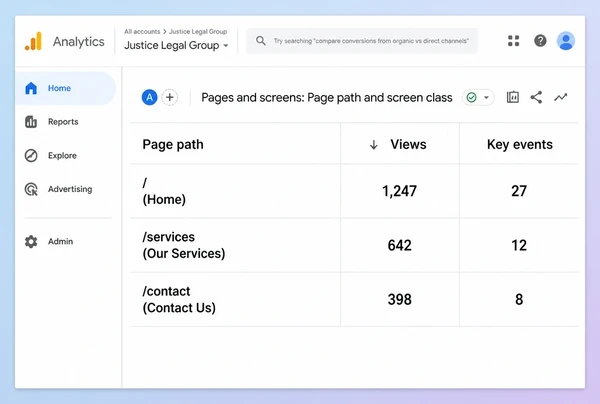Click the Analytics product name
This screenshot has width=600, height=404.
(78, 41)
